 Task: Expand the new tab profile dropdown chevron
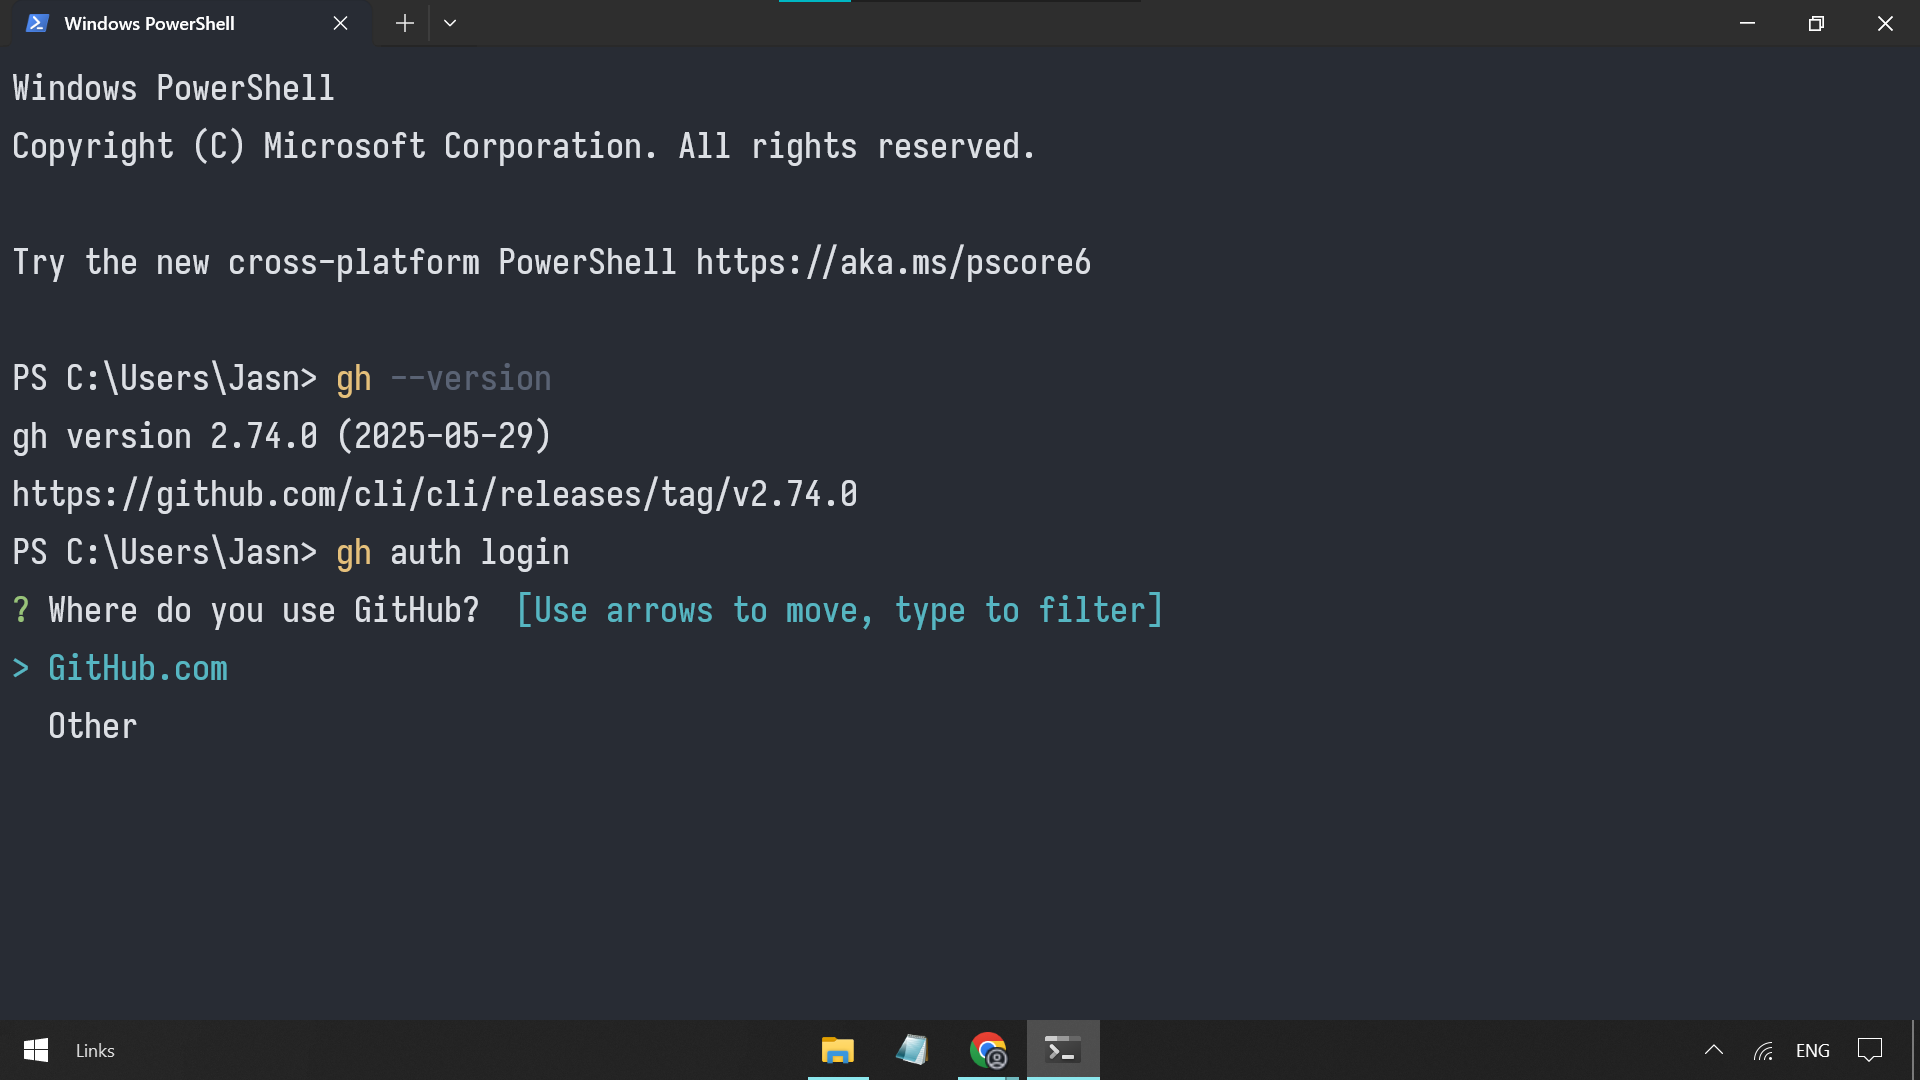(x=450, y=23)
